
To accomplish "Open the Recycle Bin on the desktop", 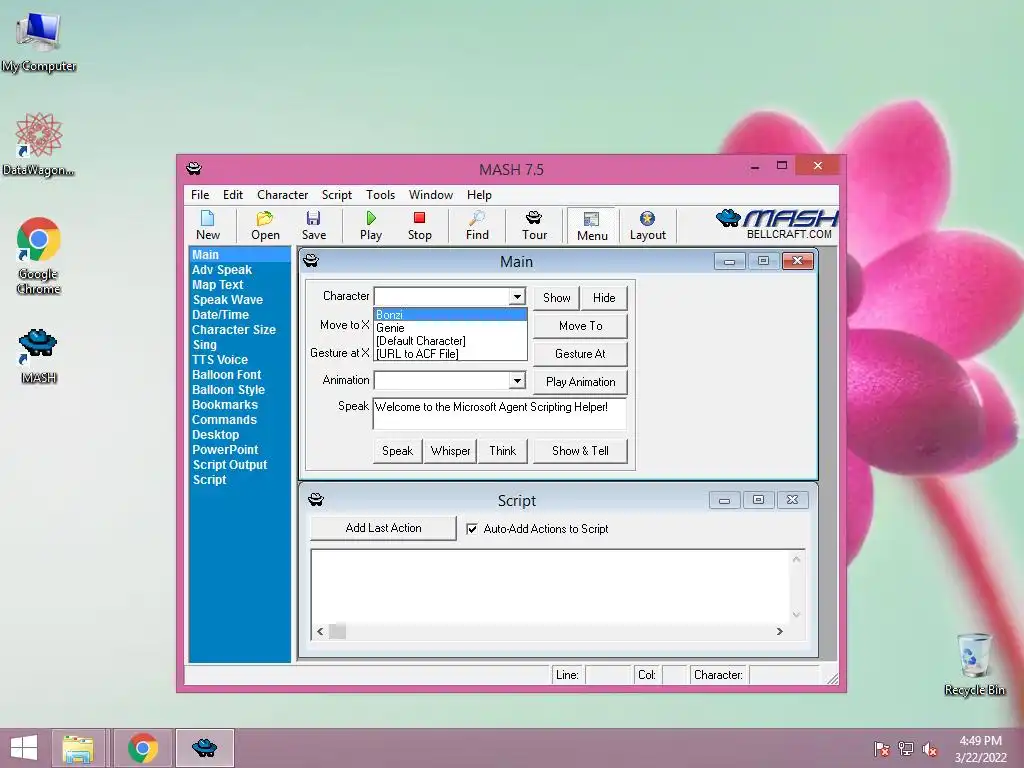I will click(x=974, y=664).
